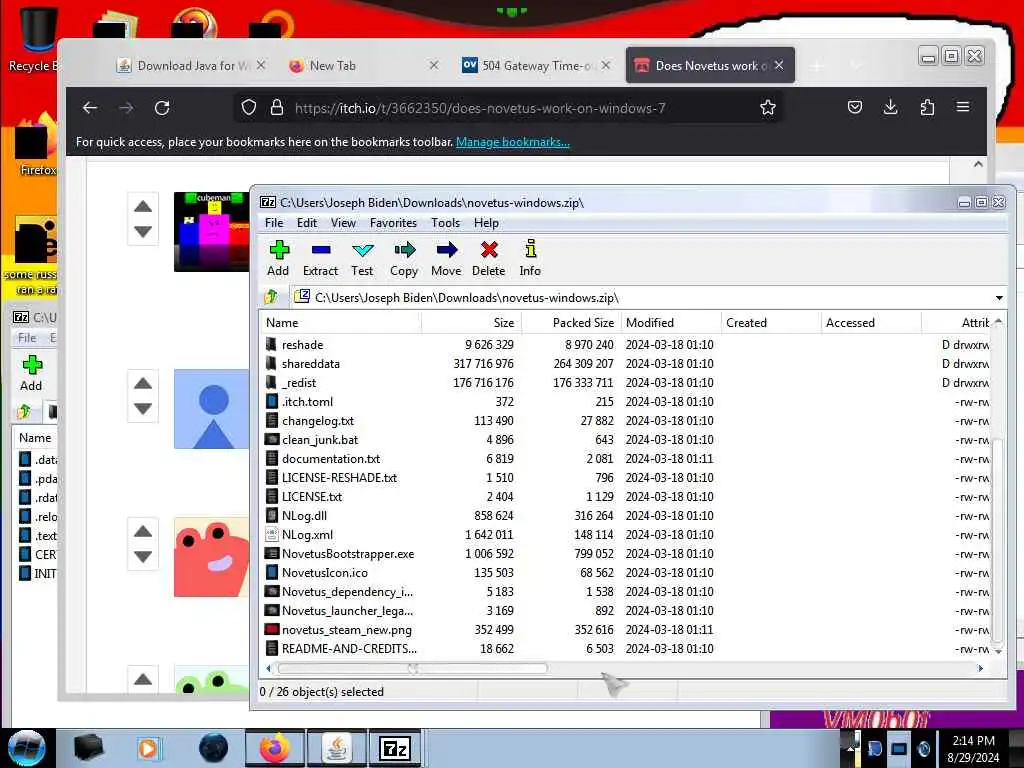1024x768 pixels.
Task: Open the Favorites menu
Action: [x=393, y=223]
